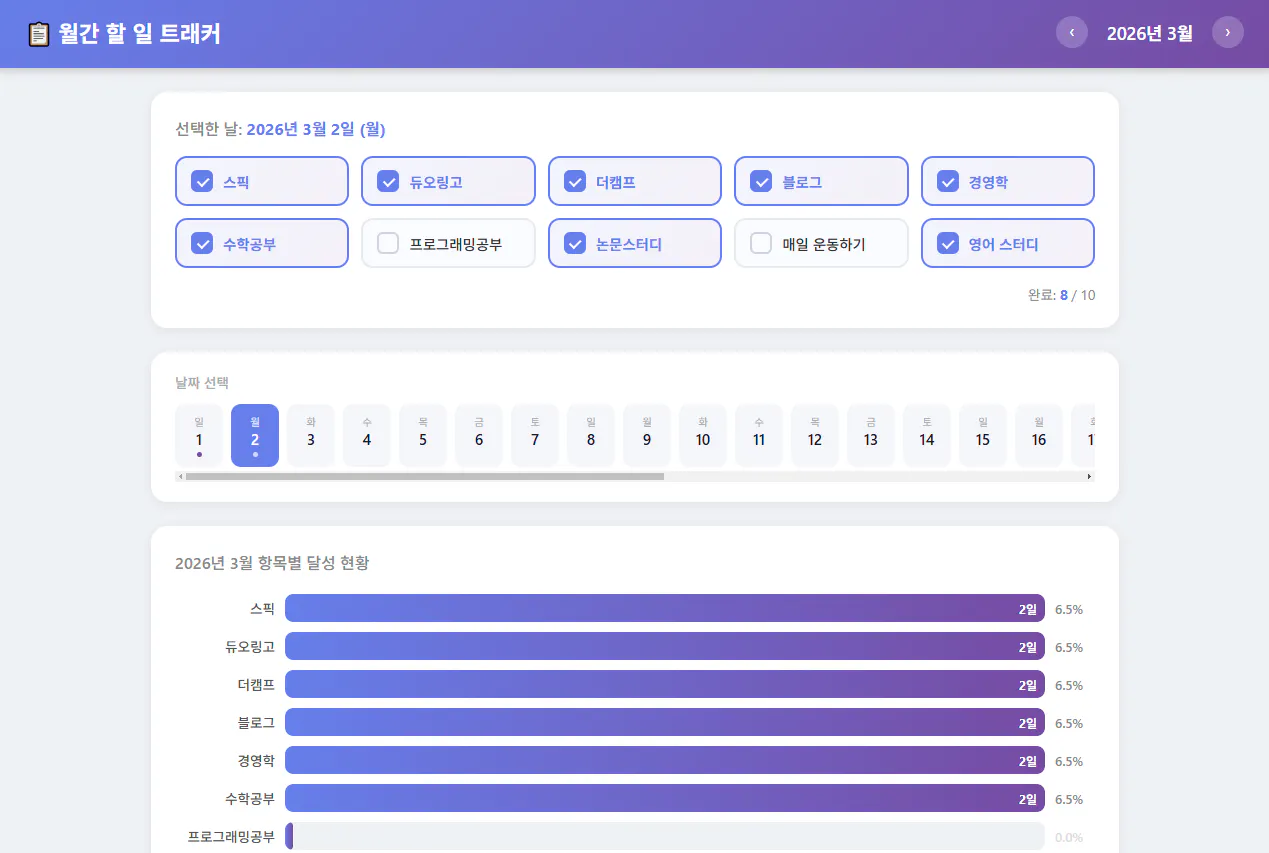Click the date strip scrollbar left arrow

click(x=180, y=477)
